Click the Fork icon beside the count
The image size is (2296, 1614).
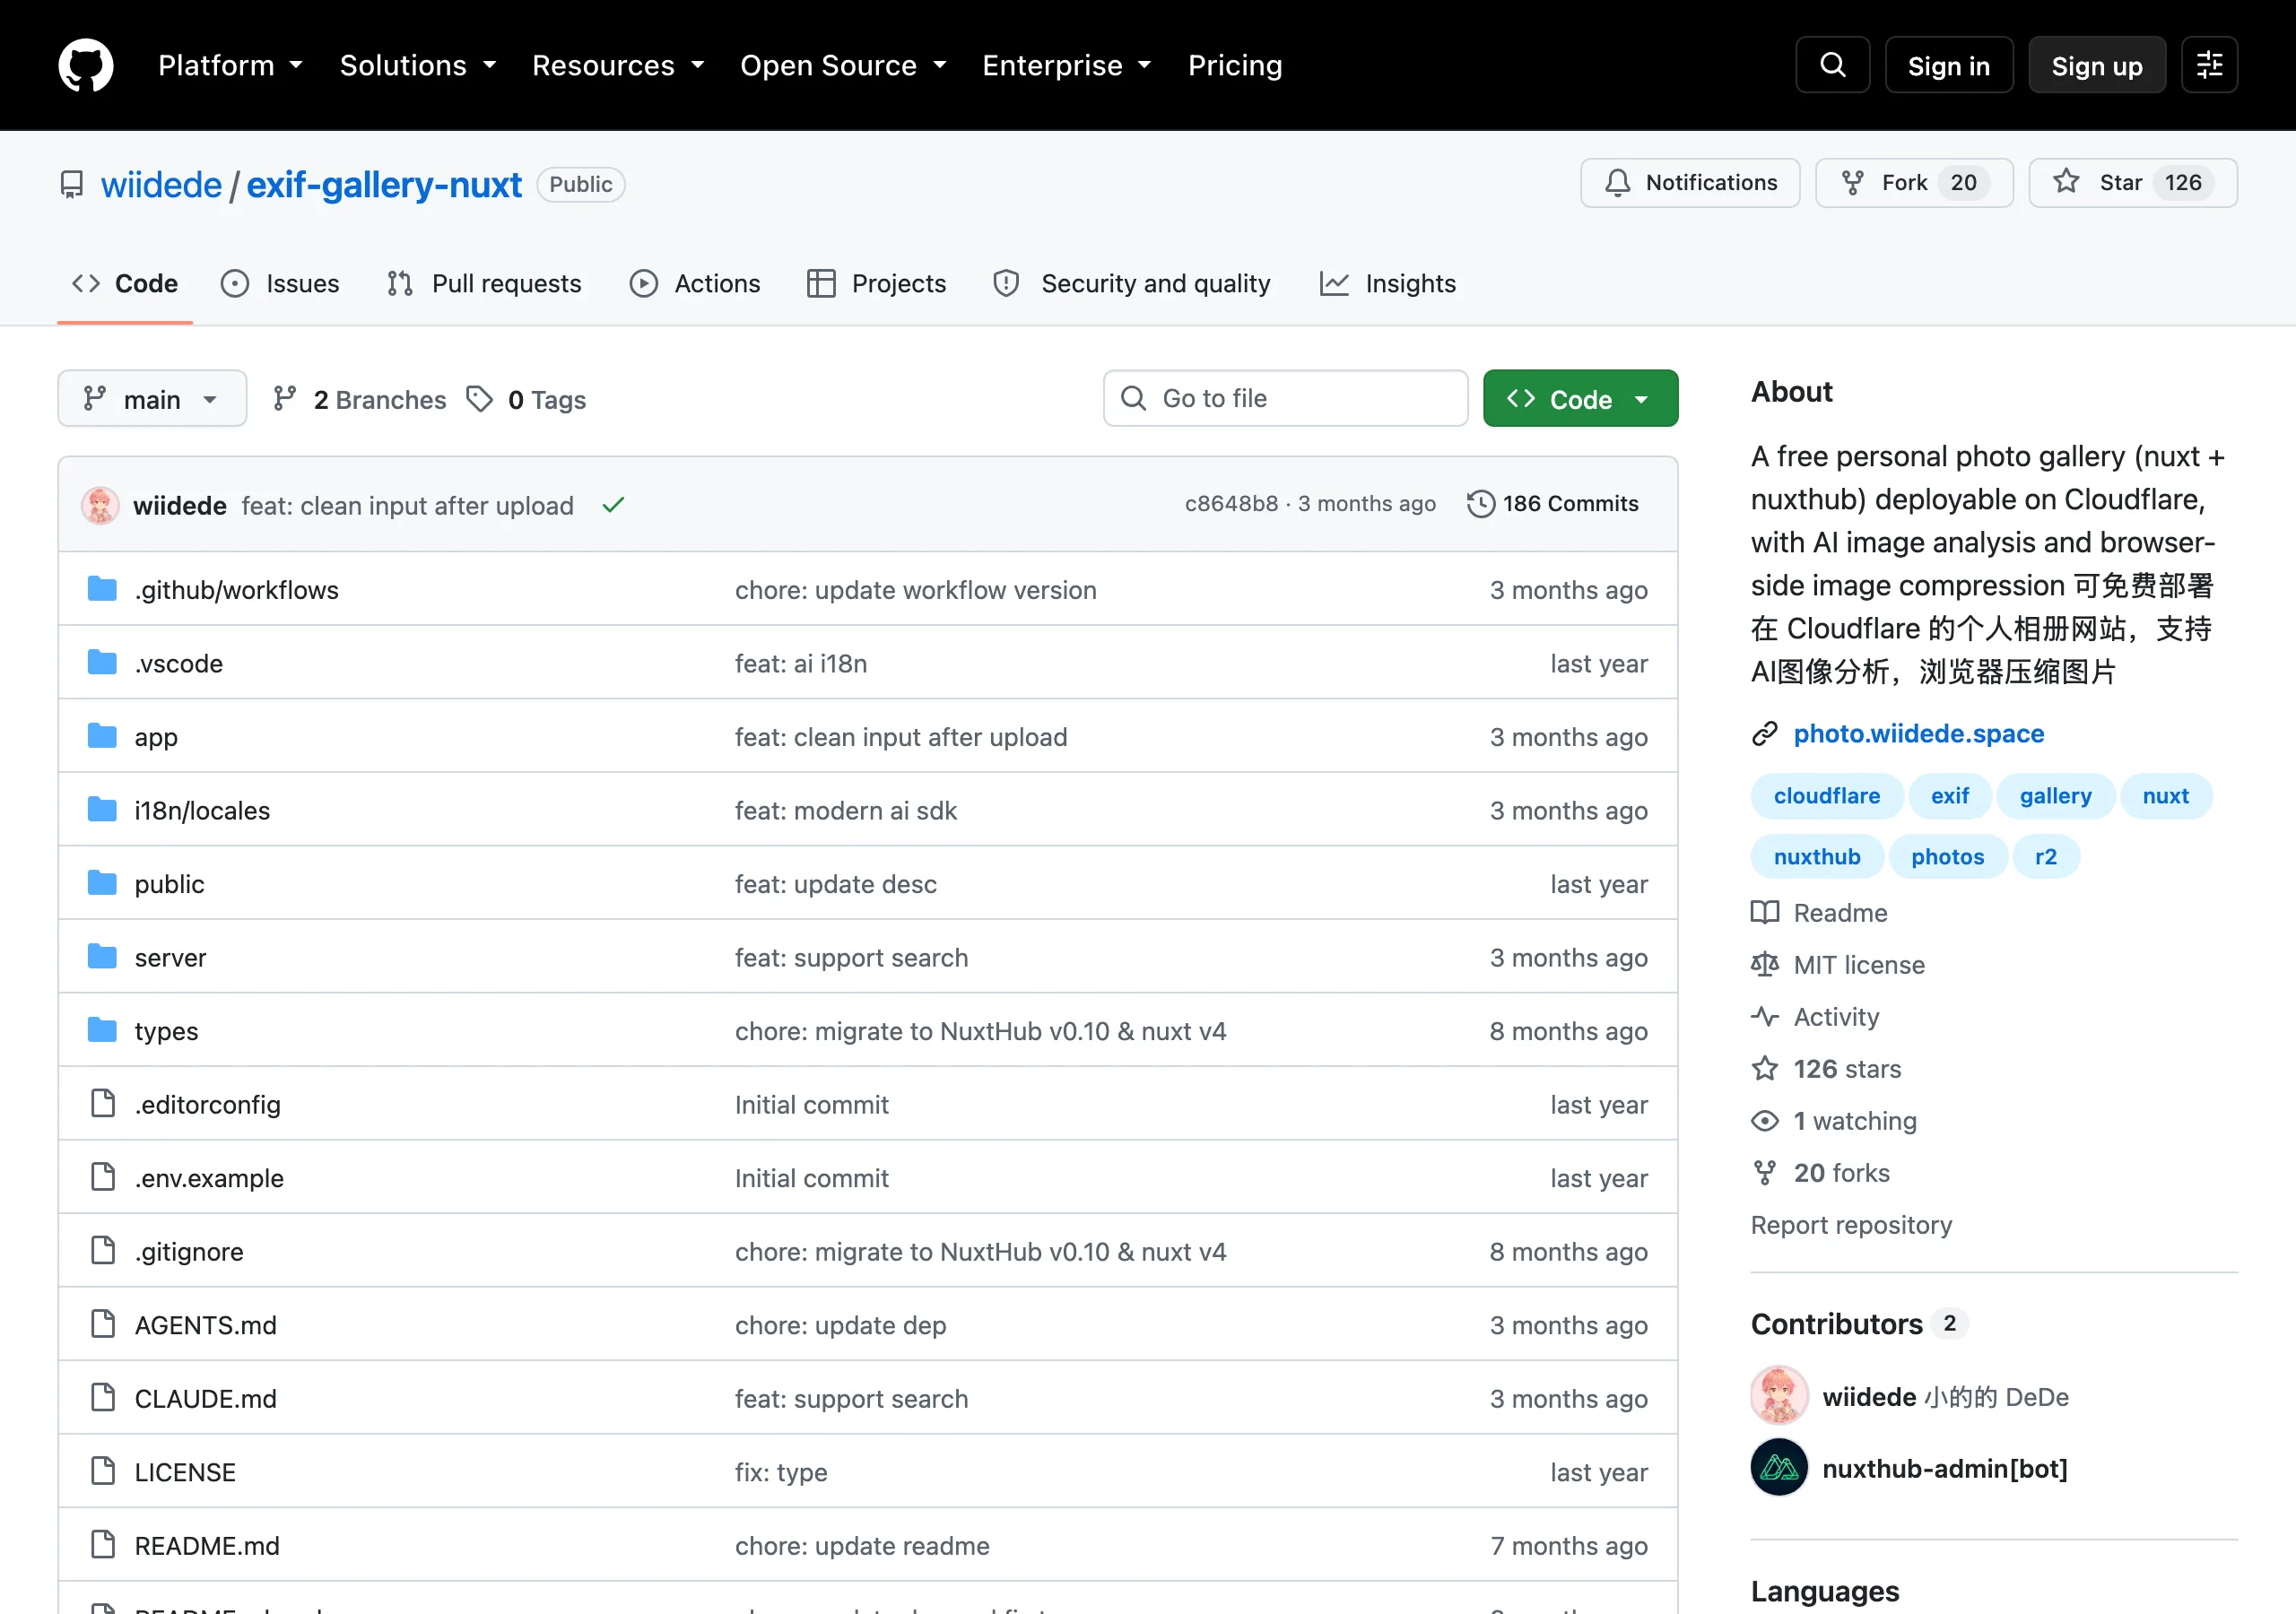[x=1853, y=183]
